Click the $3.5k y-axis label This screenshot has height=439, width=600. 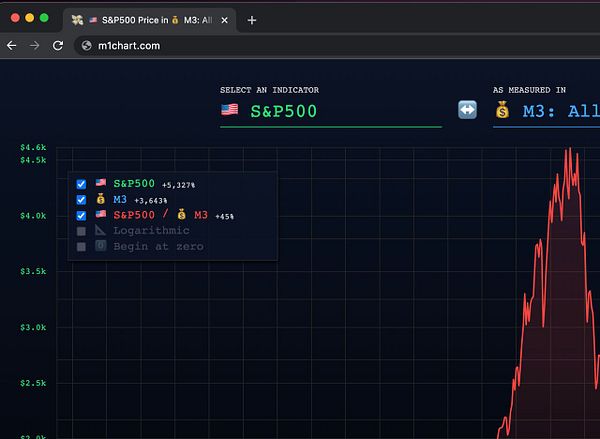pos(33,271)
